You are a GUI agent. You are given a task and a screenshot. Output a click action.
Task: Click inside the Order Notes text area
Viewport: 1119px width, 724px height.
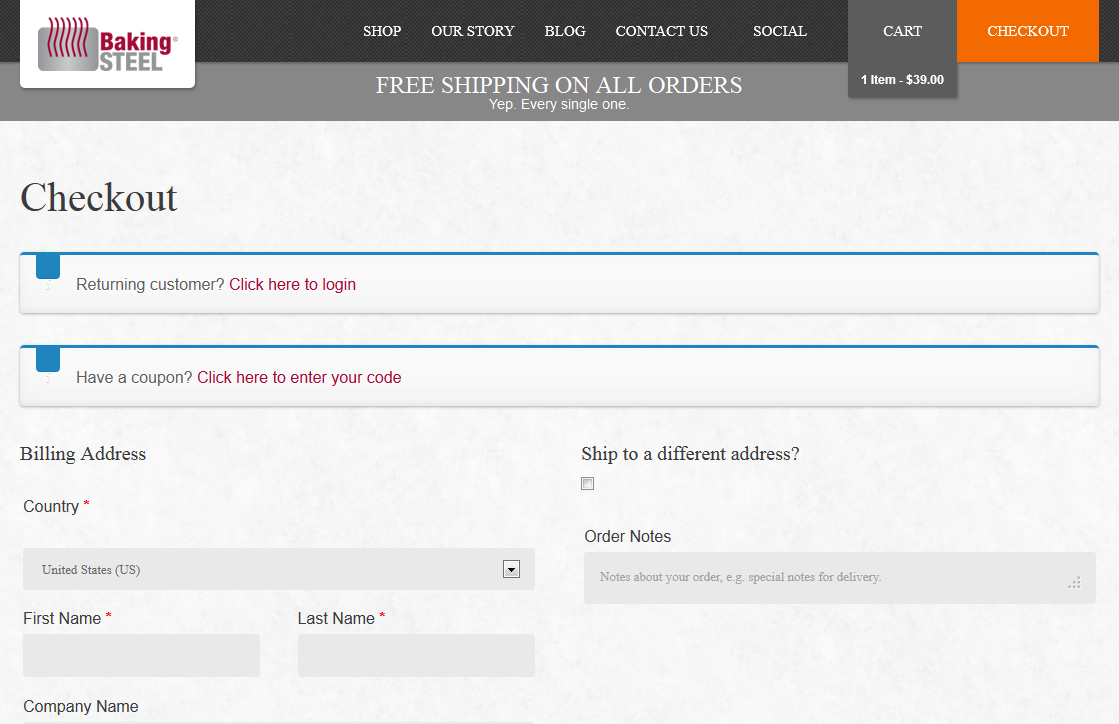[x=820, y=578]
